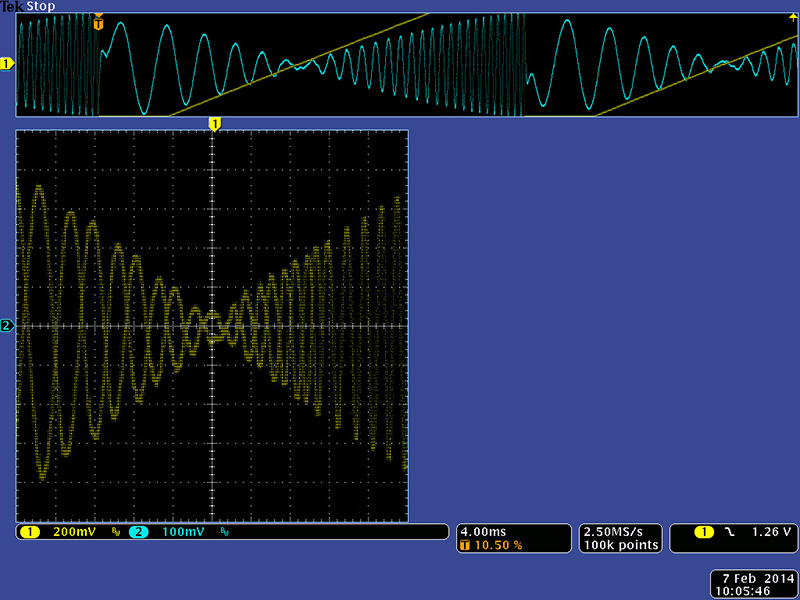
Task: Click the trigger source channel 1 badge
Action: tap(703, 532)
